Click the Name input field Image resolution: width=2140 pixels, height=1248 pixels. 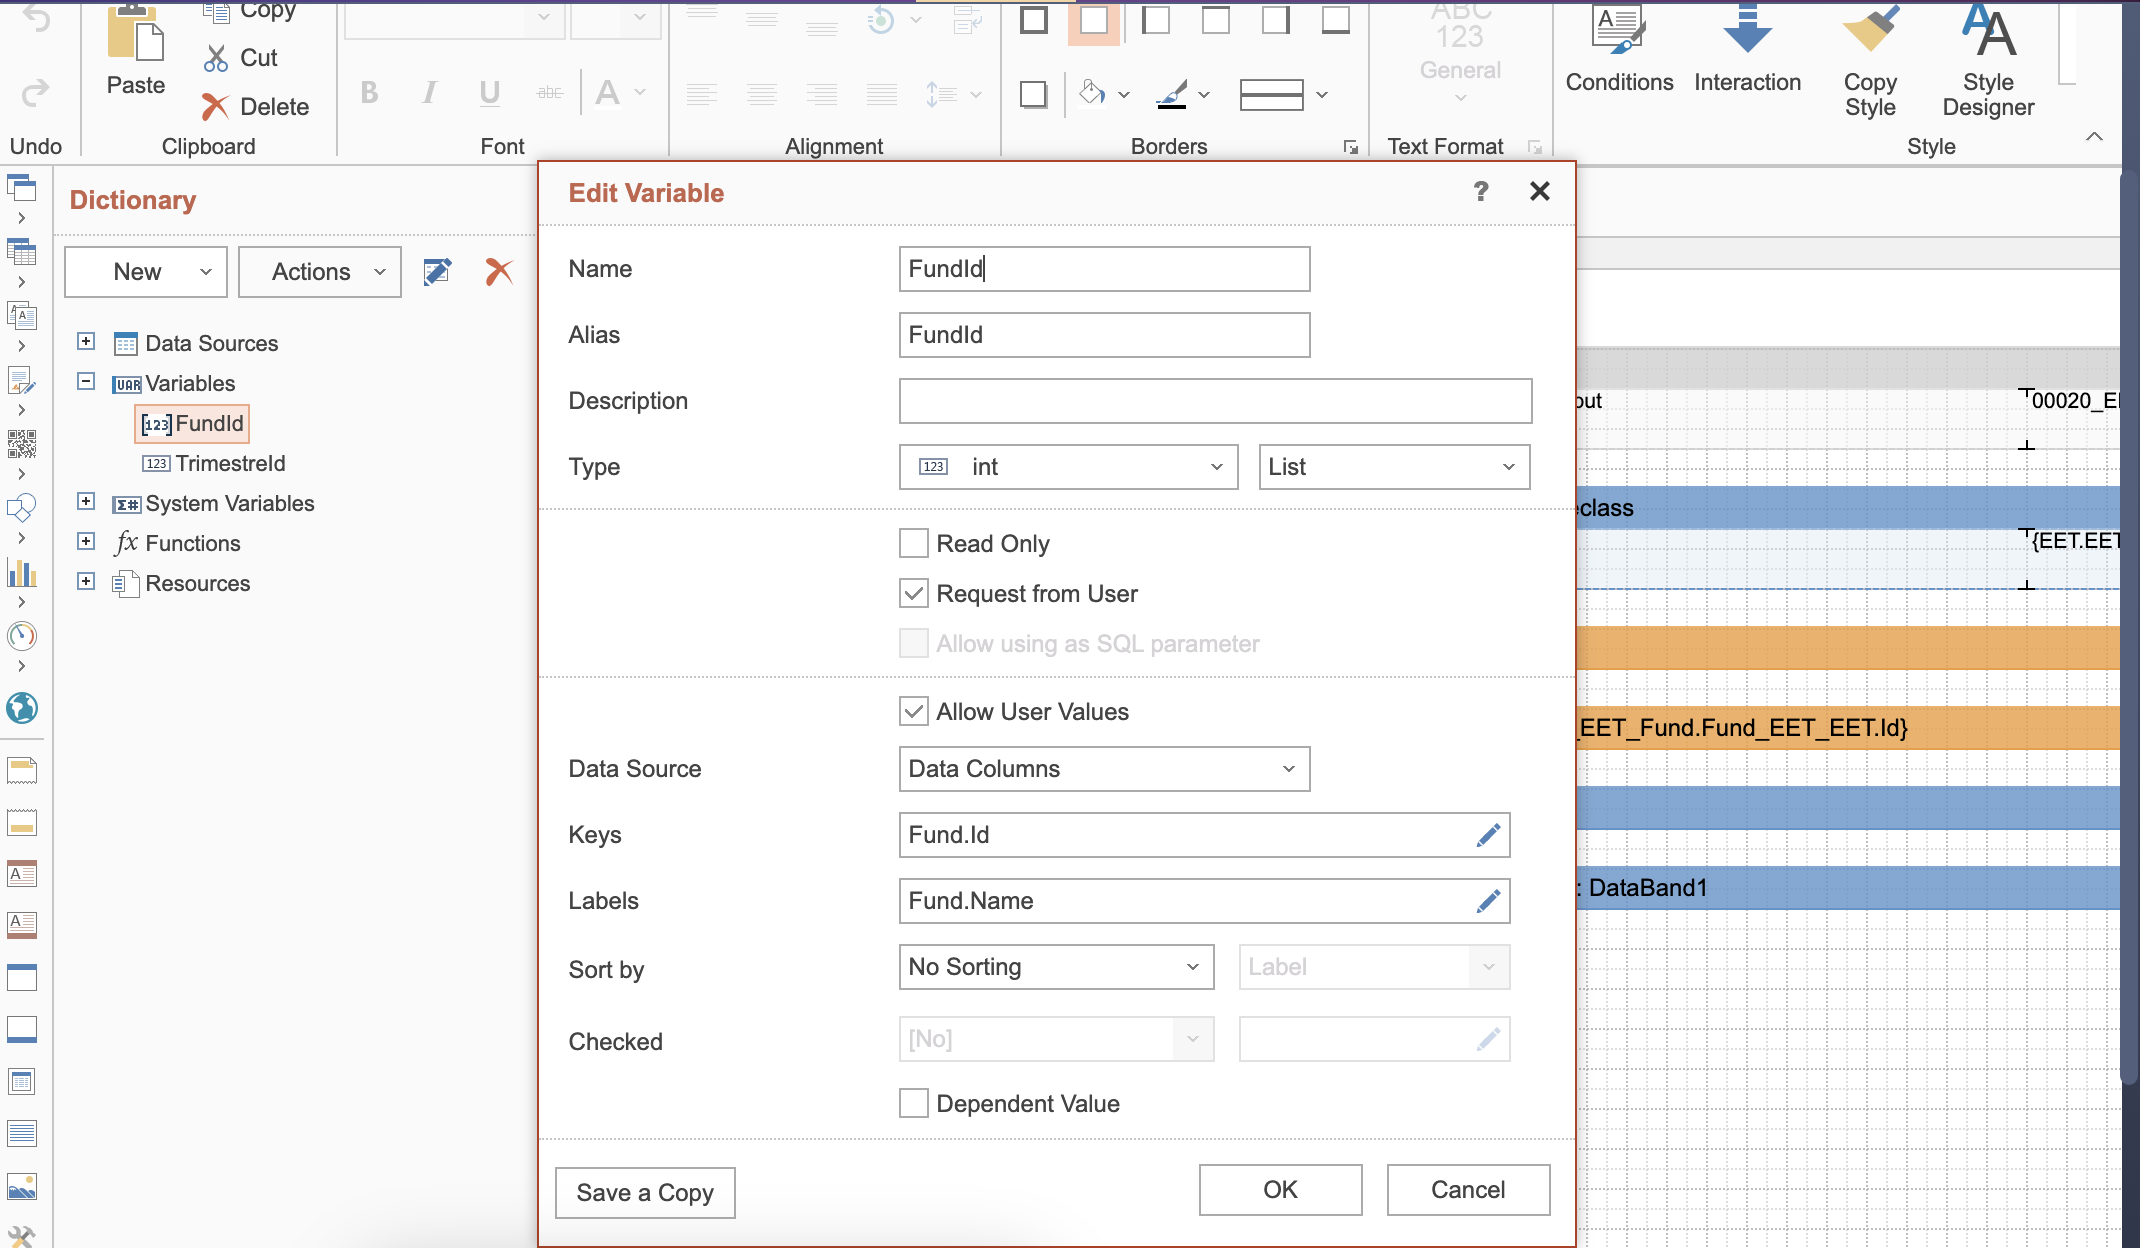pyautogui.click(x=1104, y=269)
